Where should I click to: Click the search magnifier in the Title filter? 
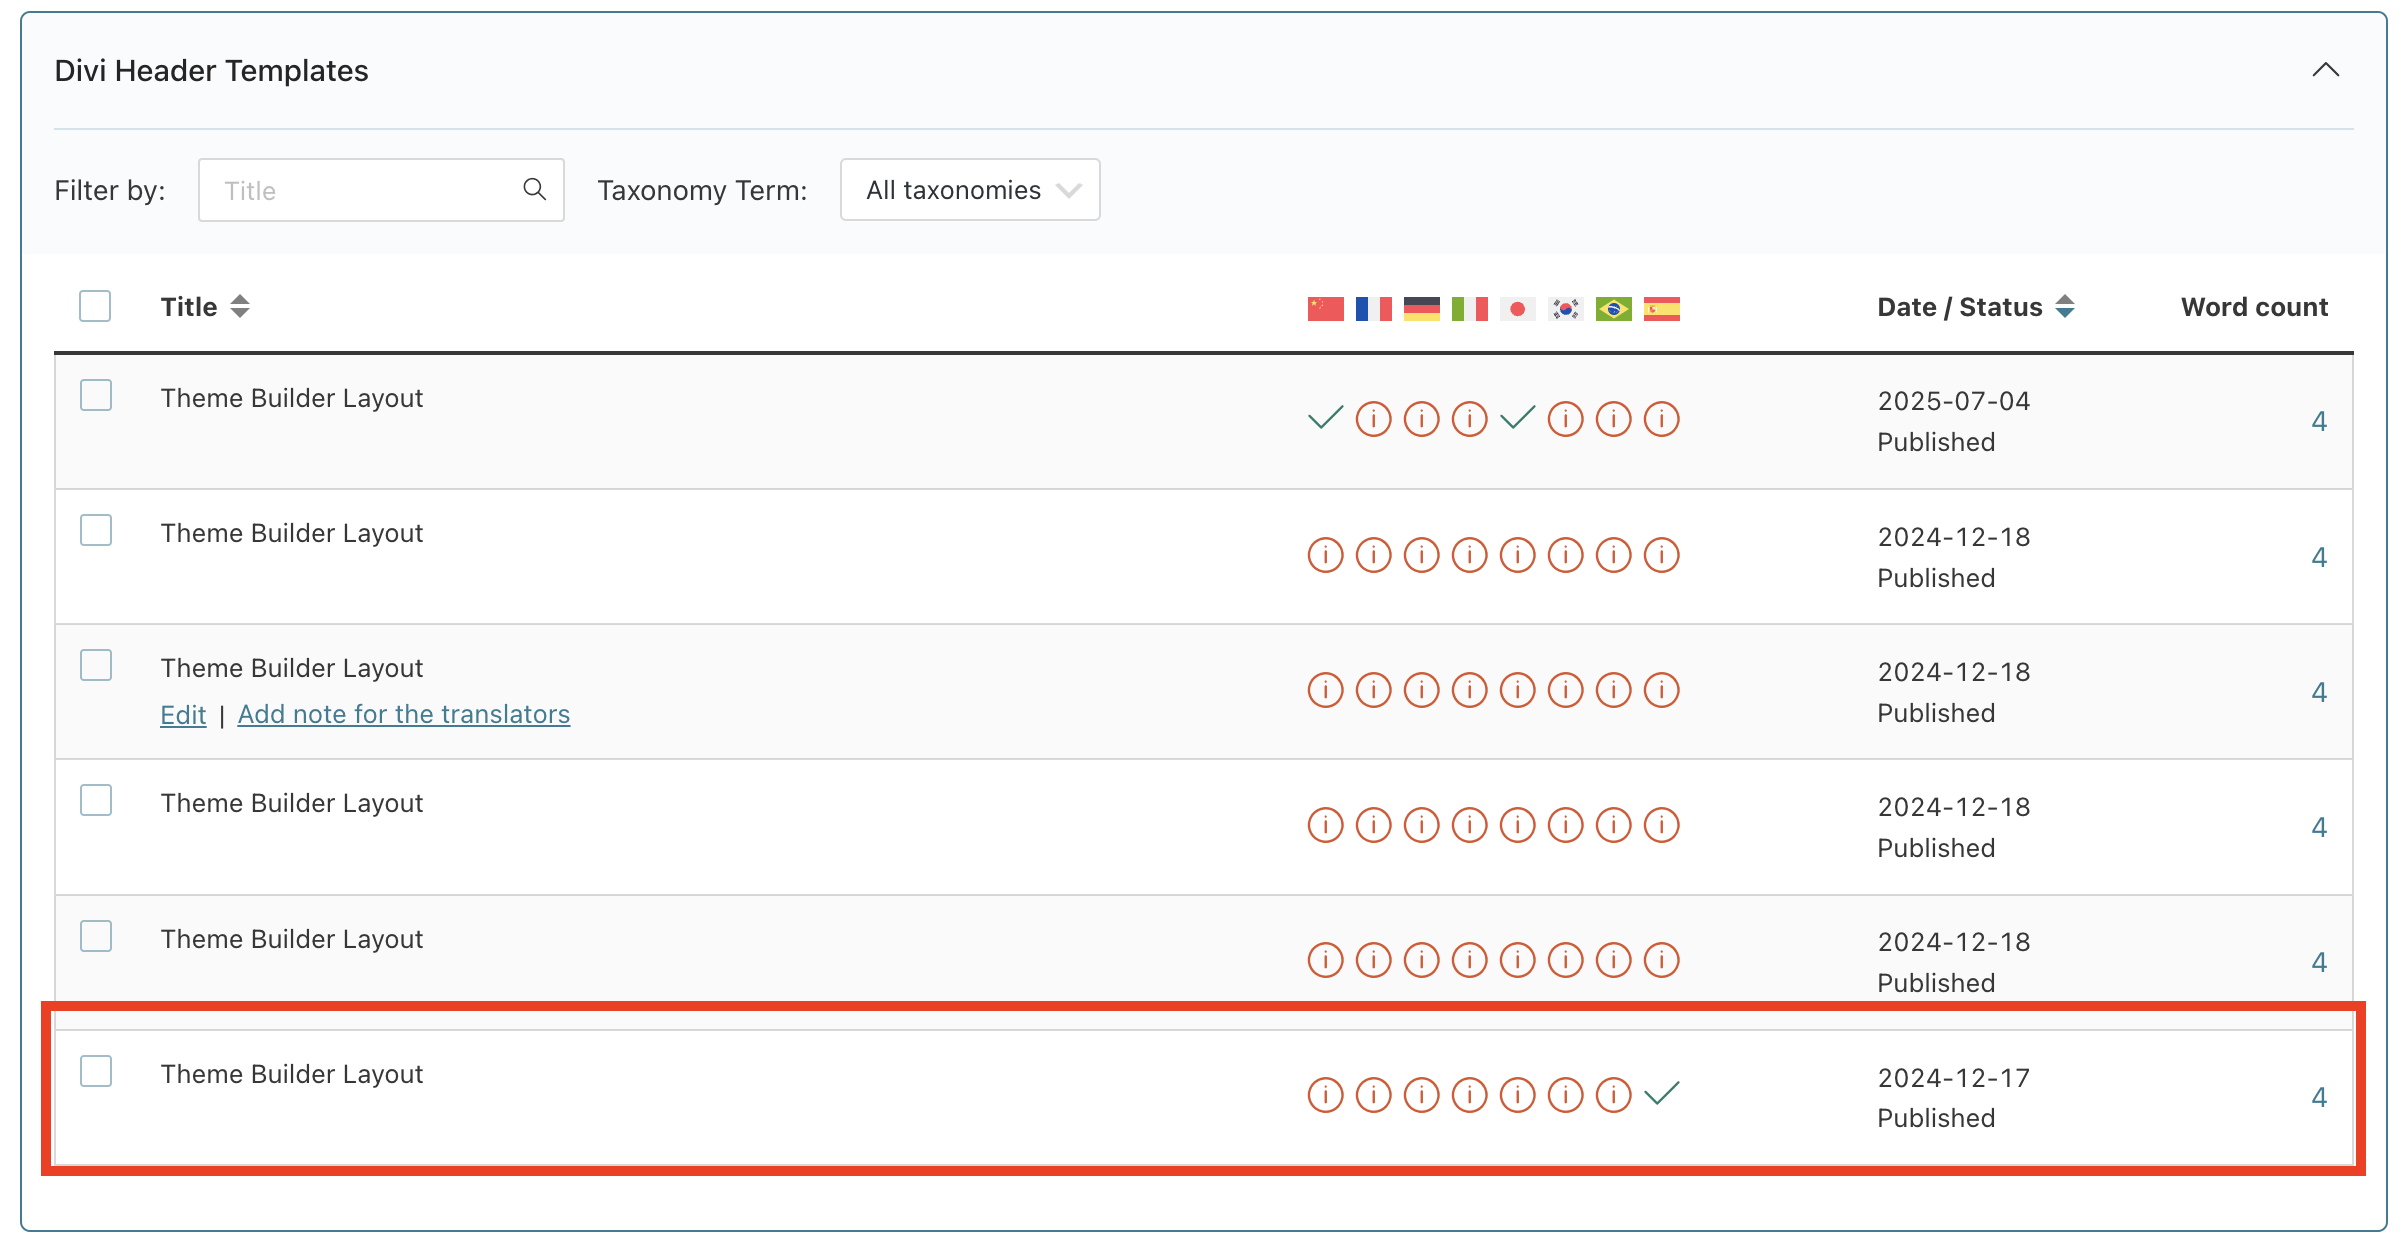535,189
